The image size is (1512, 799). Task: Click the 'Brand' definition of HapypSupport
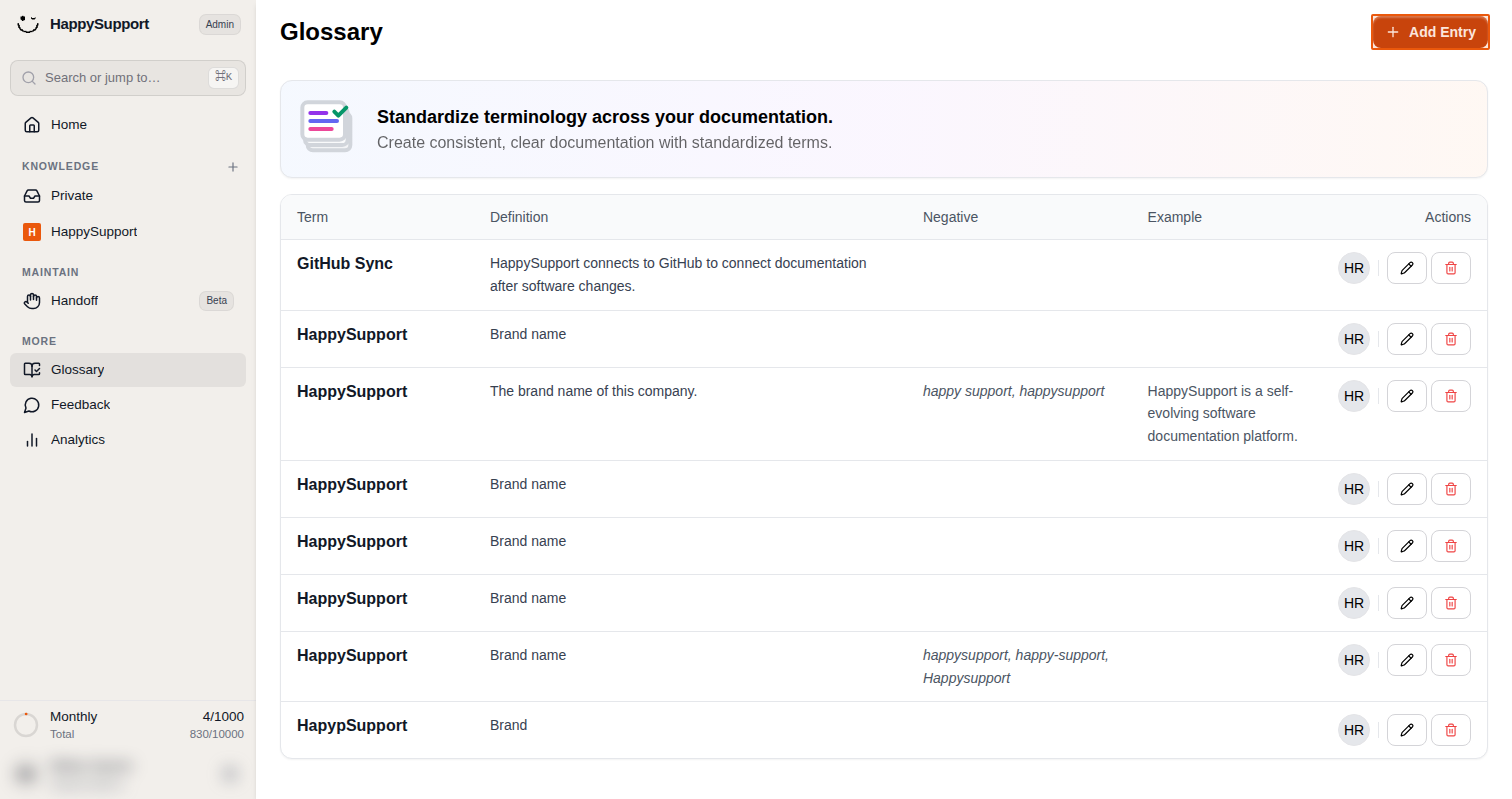click(x=508, y=726)
